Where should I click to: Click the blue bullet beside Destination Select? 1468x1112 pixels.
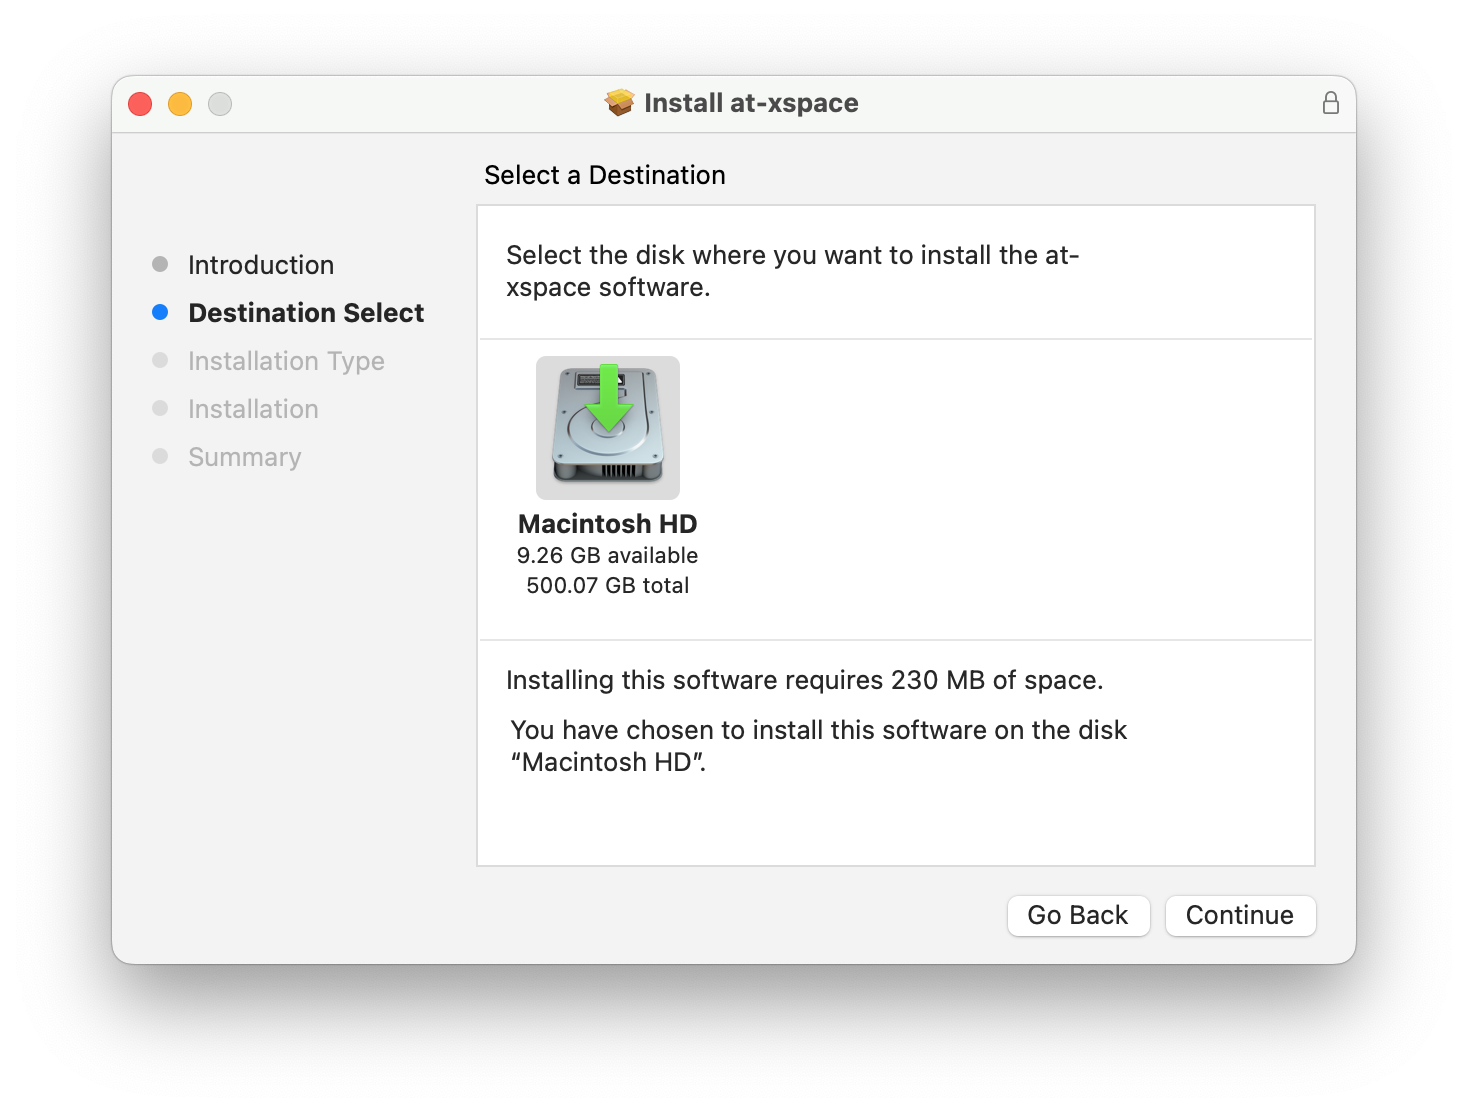coord(160,313)
